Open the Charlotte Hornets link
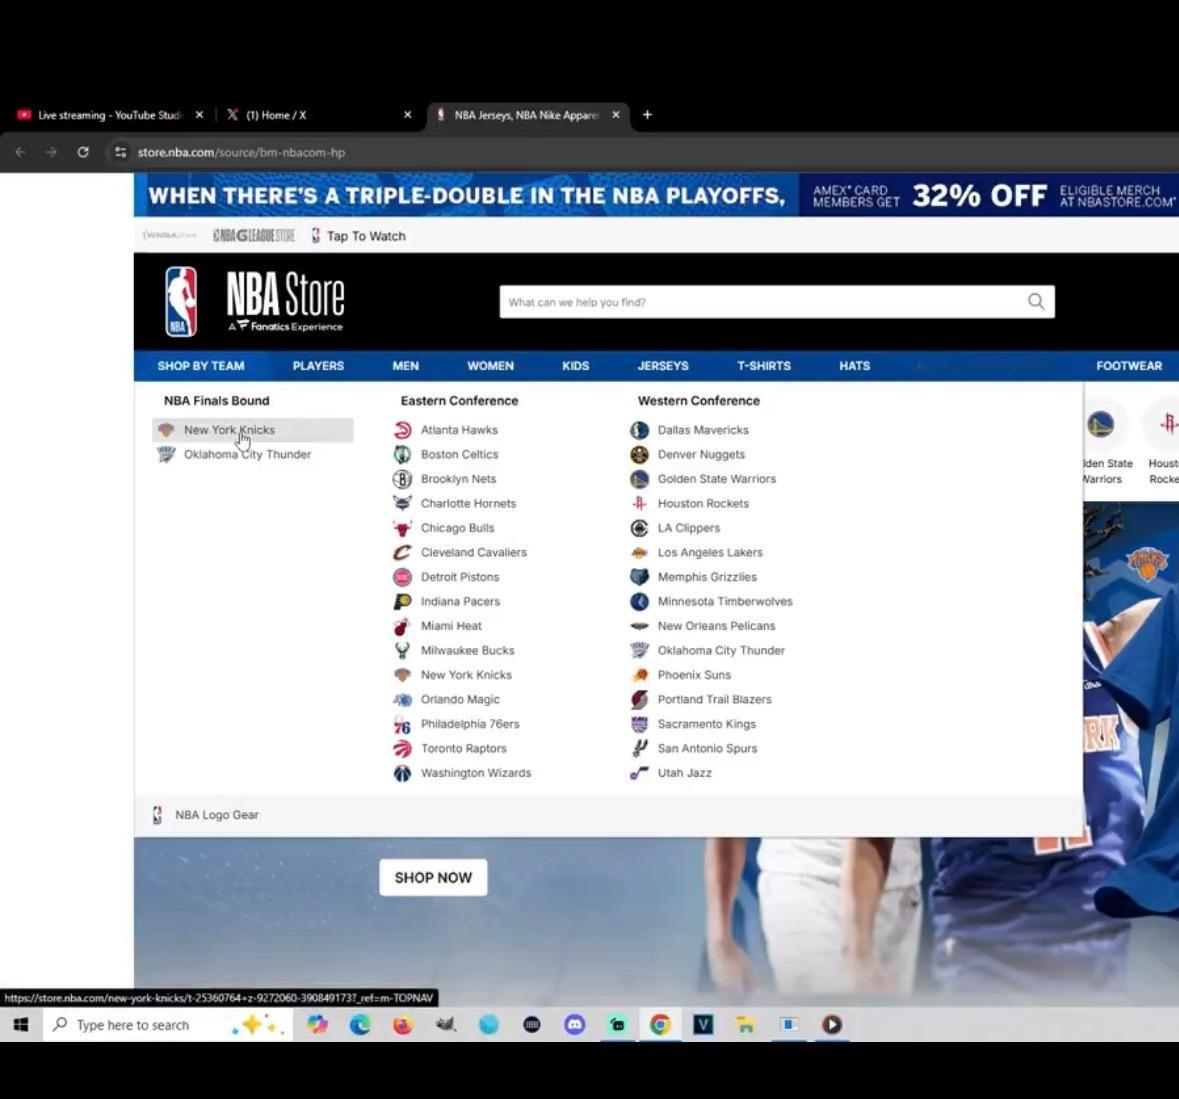The width and height of the screenshot is (1179, 1099). [x=468, y=504]
